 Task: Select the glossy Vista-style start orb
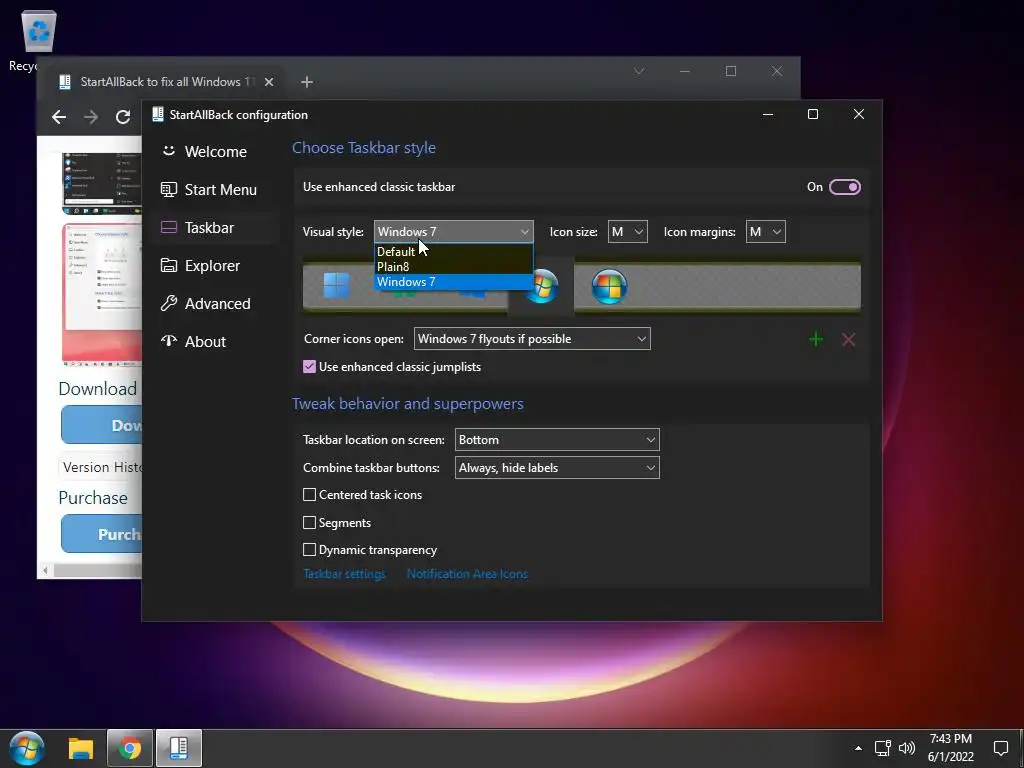tap(609, 286)
